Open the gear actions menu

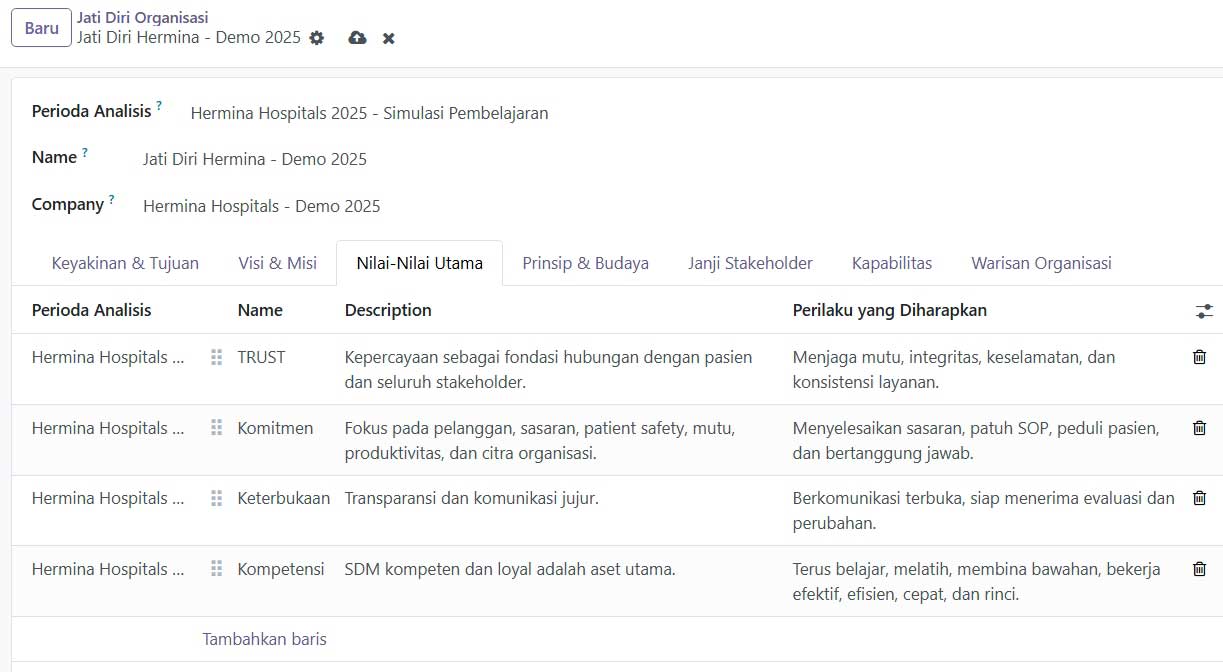pyautogui.click(x=317, y=38)
